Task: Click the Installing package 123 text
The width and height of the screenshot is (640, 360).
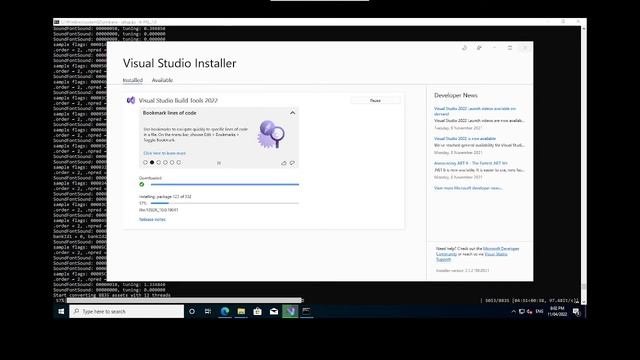Action: click(x=165, y=197)
